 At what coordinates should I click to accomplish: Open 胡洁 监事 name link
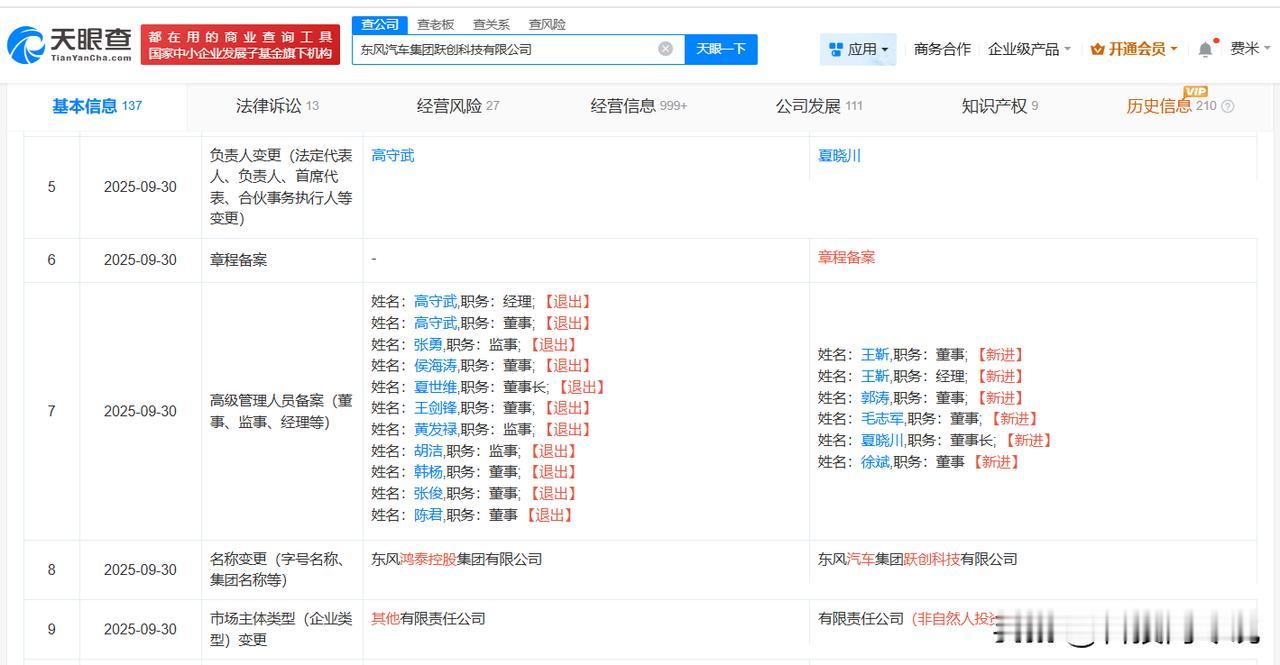pyautogui.click(x=428, y=450)
